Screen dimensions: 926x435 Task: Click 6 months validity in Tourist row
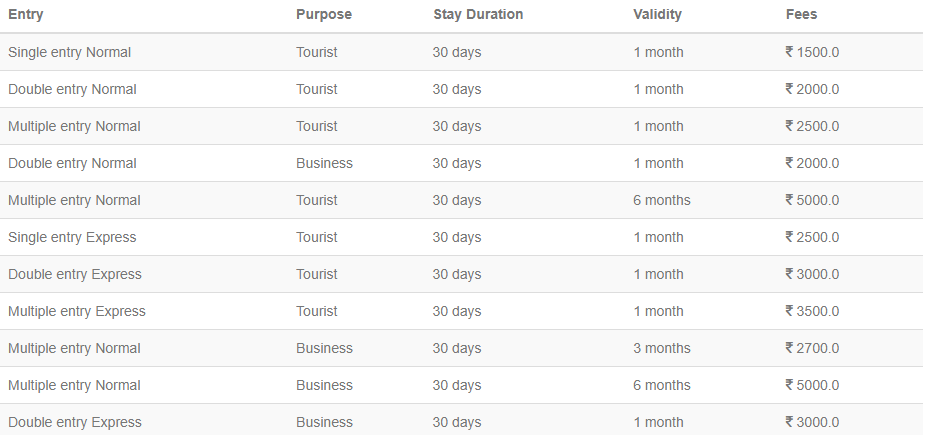[661, 200]
